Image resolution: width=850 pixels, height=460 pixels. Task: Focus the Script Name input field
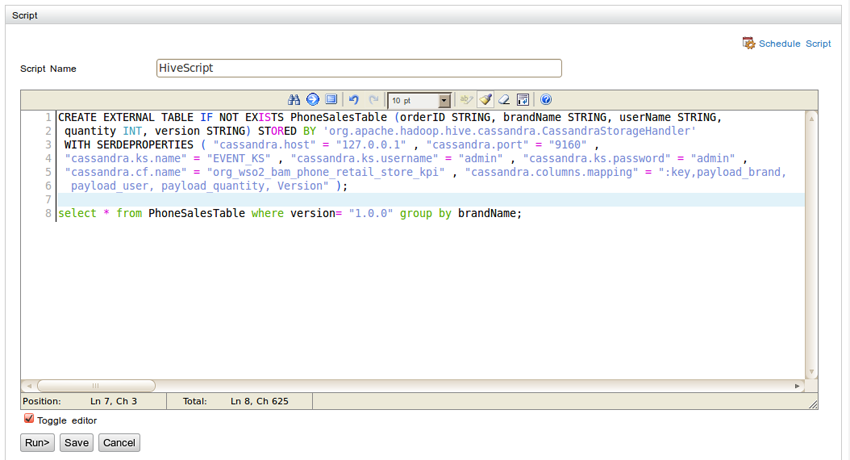pos(359,68)
